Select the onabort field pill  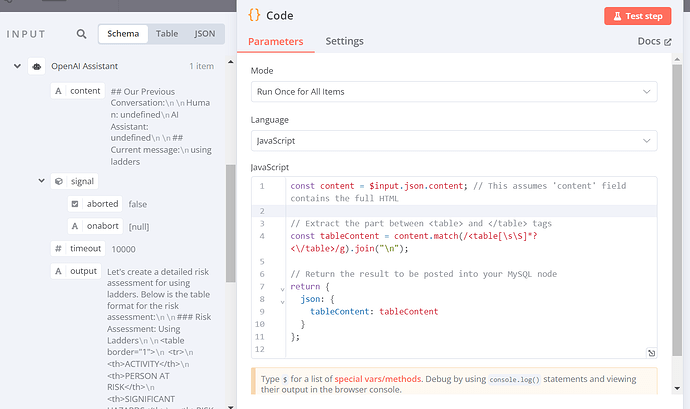(95, 226)
